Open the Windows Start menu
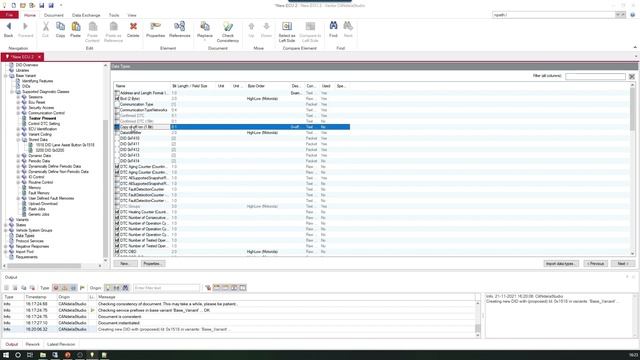The image size is (640, 360). click(6, 355)
